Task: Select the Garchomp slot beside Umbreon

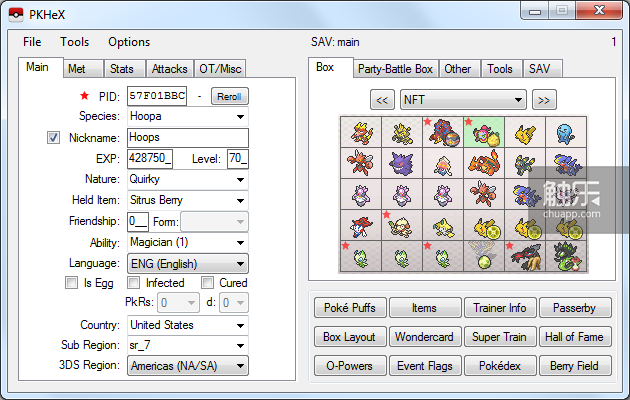Action: [x=566, y=163]
